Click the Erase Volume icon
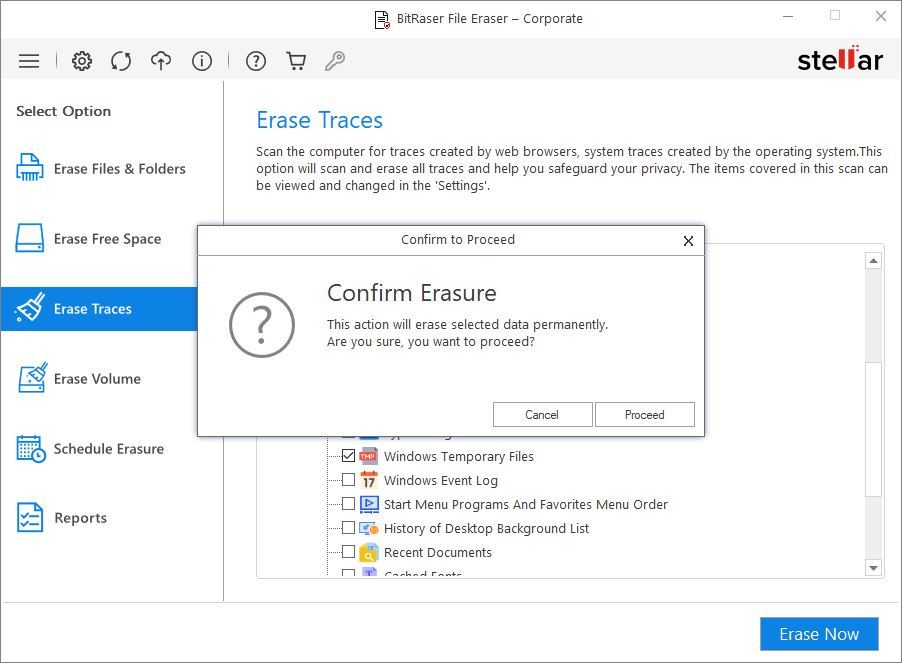 (33, 378)
